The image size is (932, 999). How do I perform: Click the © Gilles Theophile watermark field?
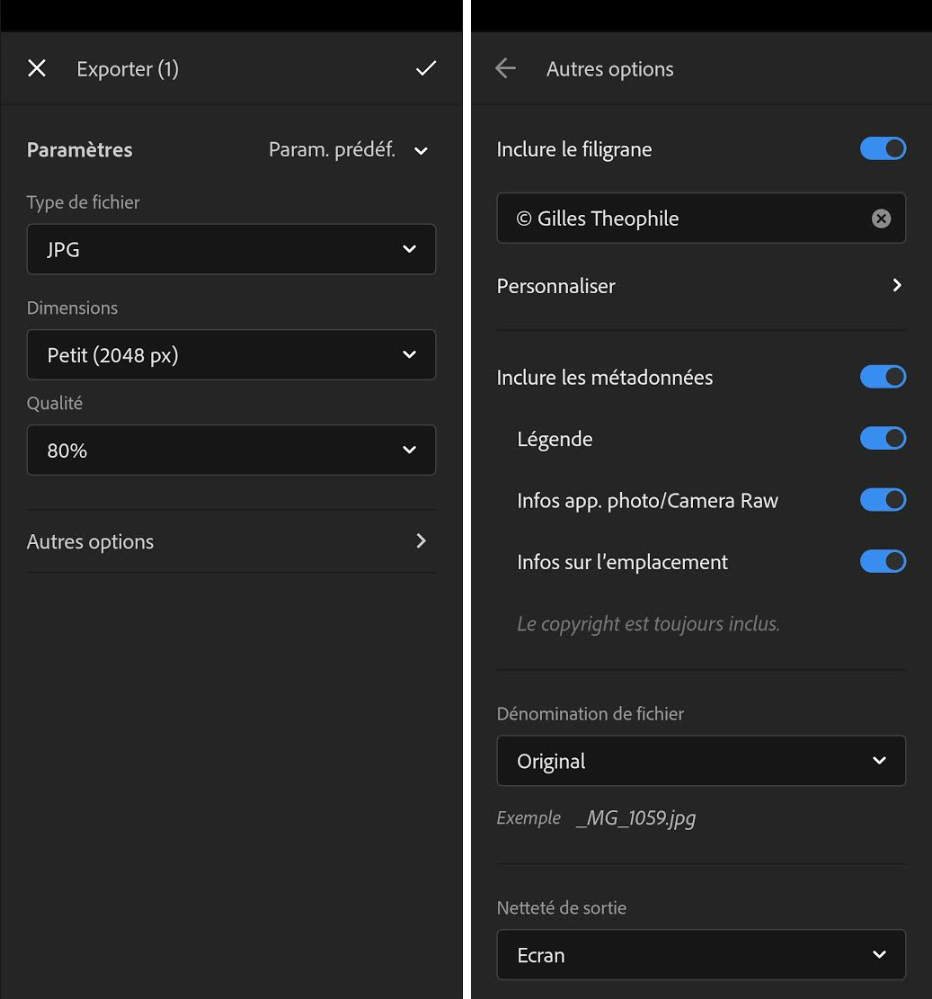click(x=701, y=218)
